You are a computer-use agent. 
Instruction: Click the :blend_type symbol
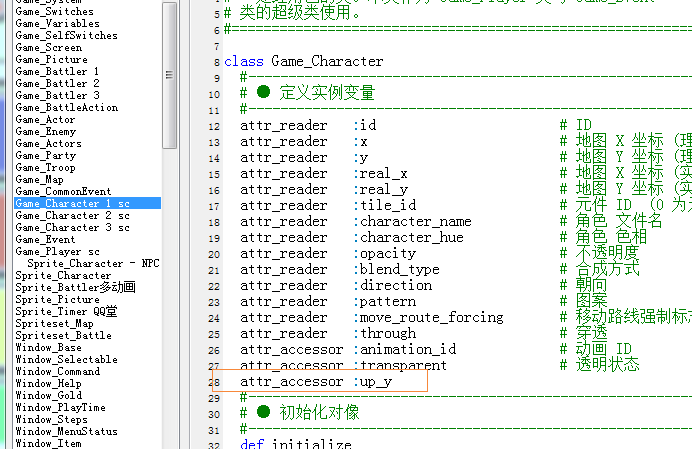pyautogui.click(x=396, y=269)
